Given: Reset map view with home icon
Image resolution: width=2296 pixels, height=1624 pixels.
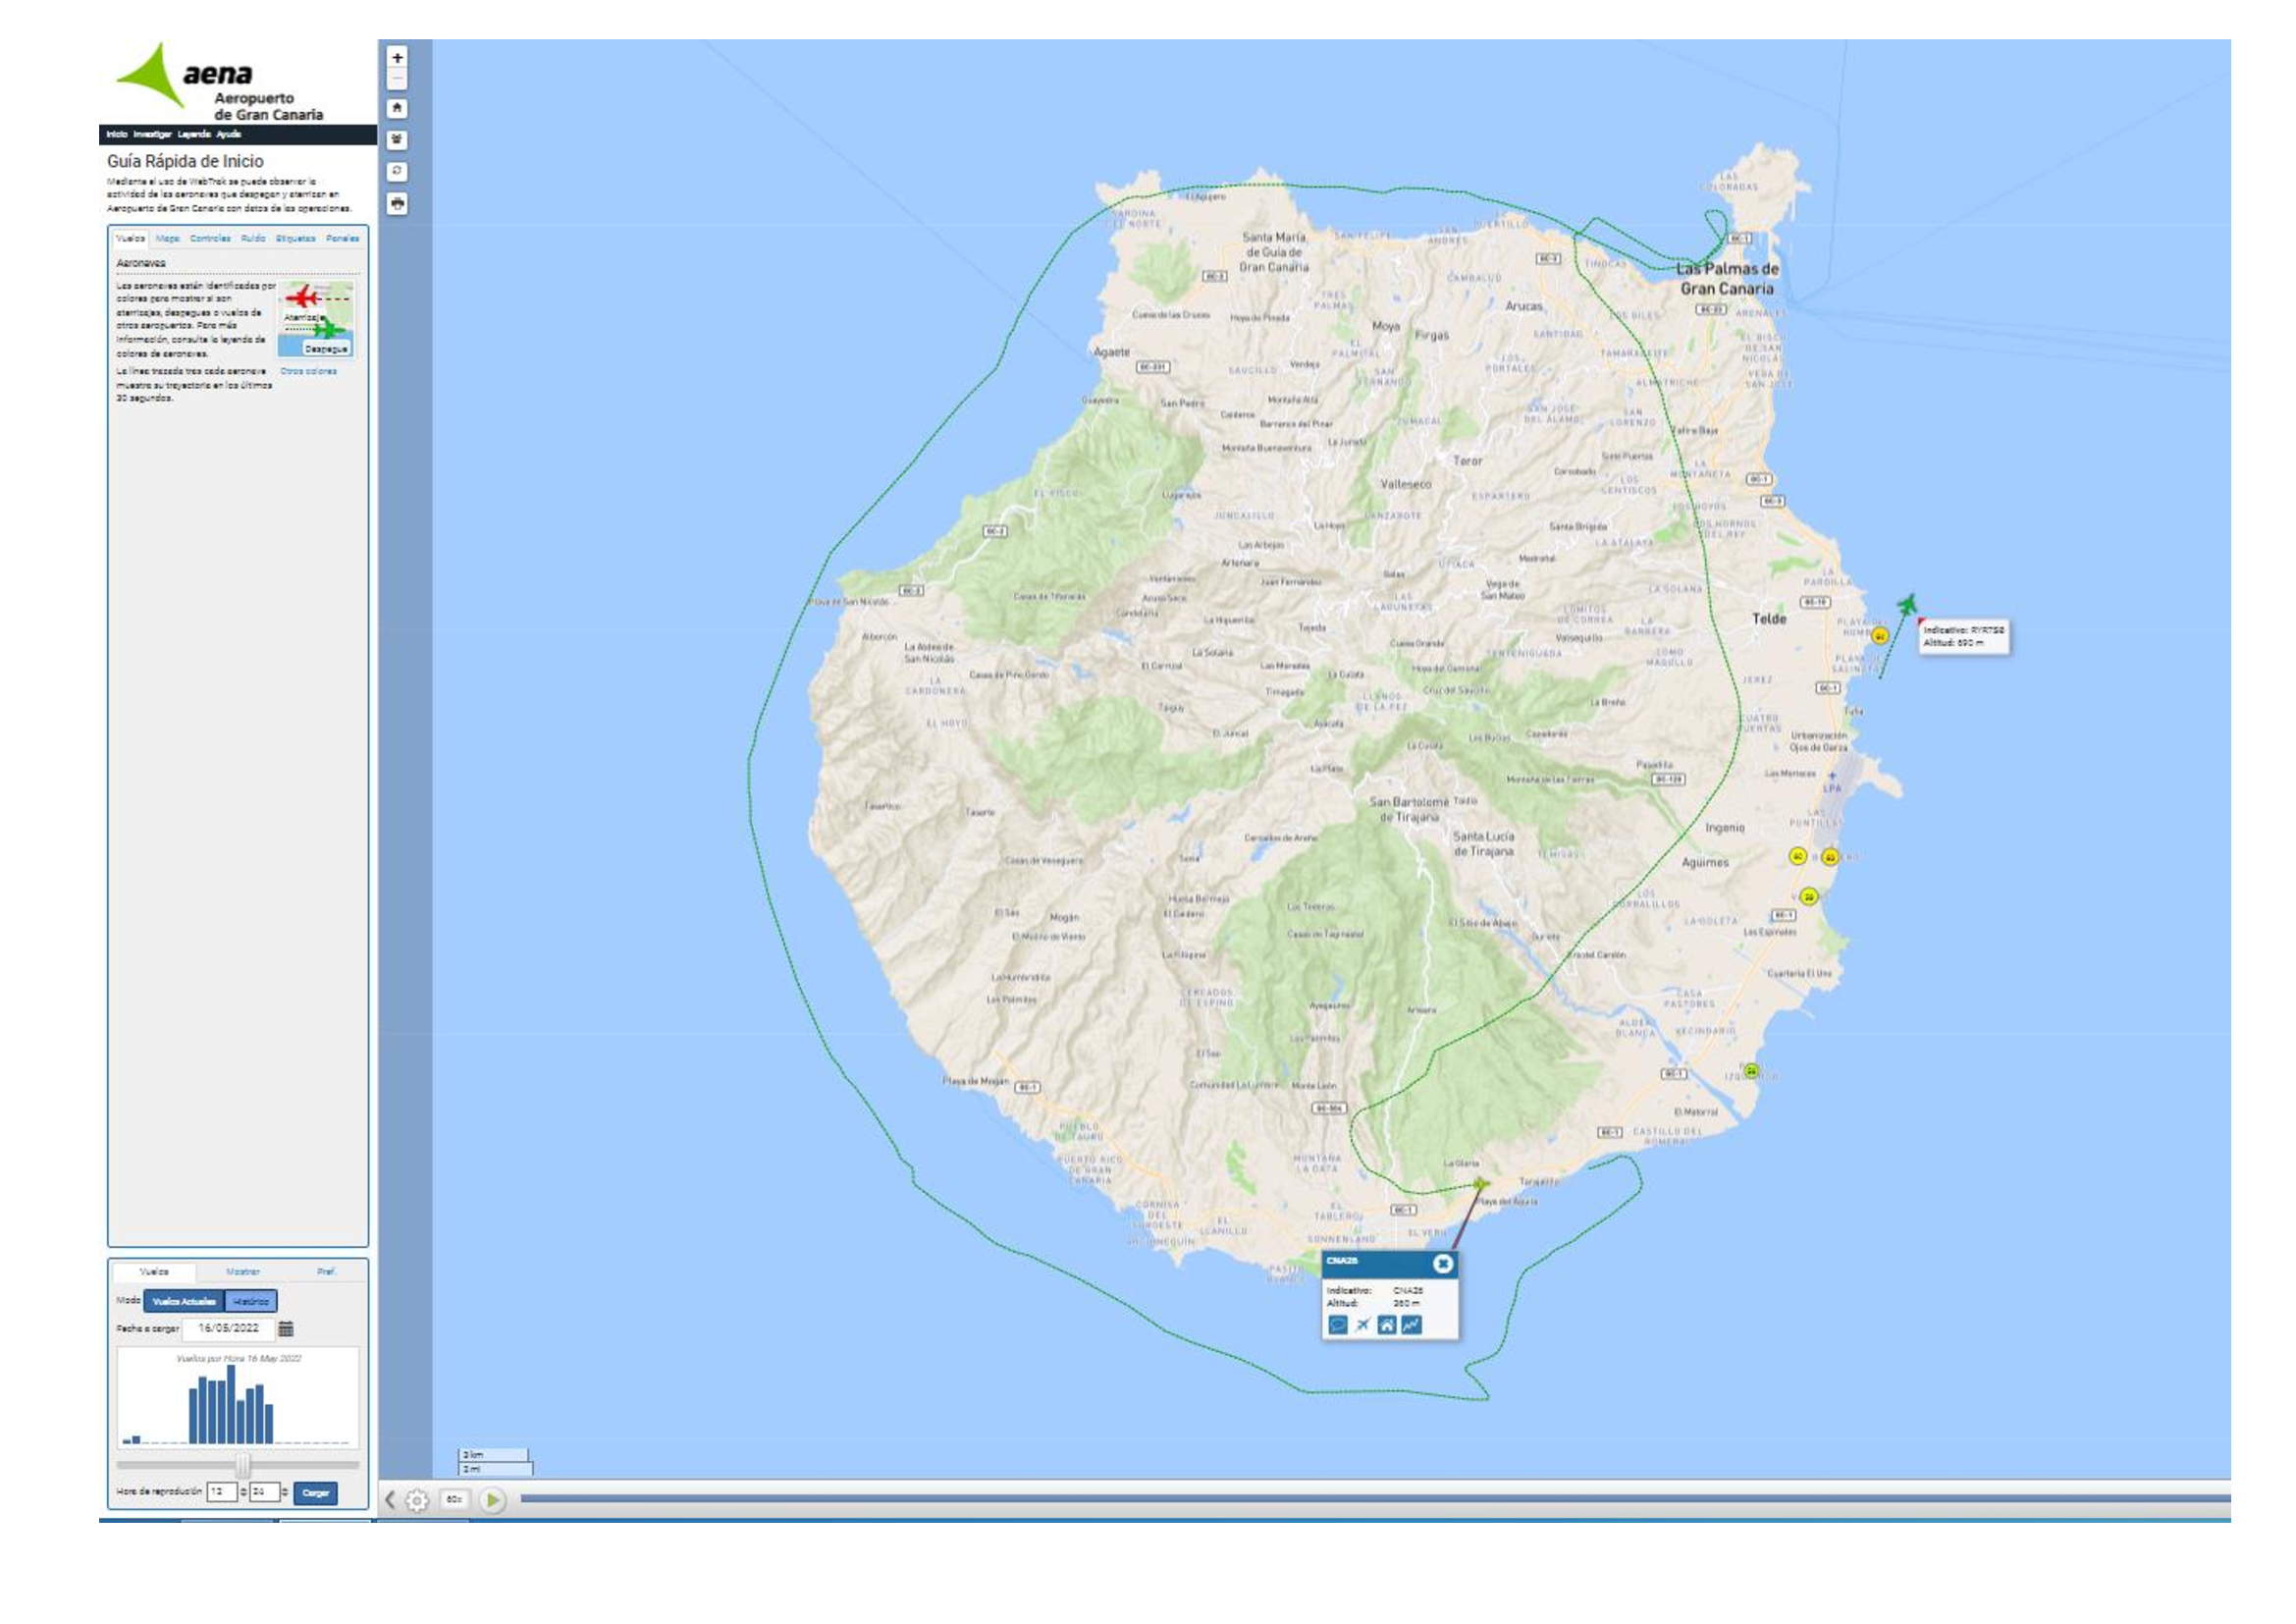Looking at the screenshot, I should tap(397, 108).
